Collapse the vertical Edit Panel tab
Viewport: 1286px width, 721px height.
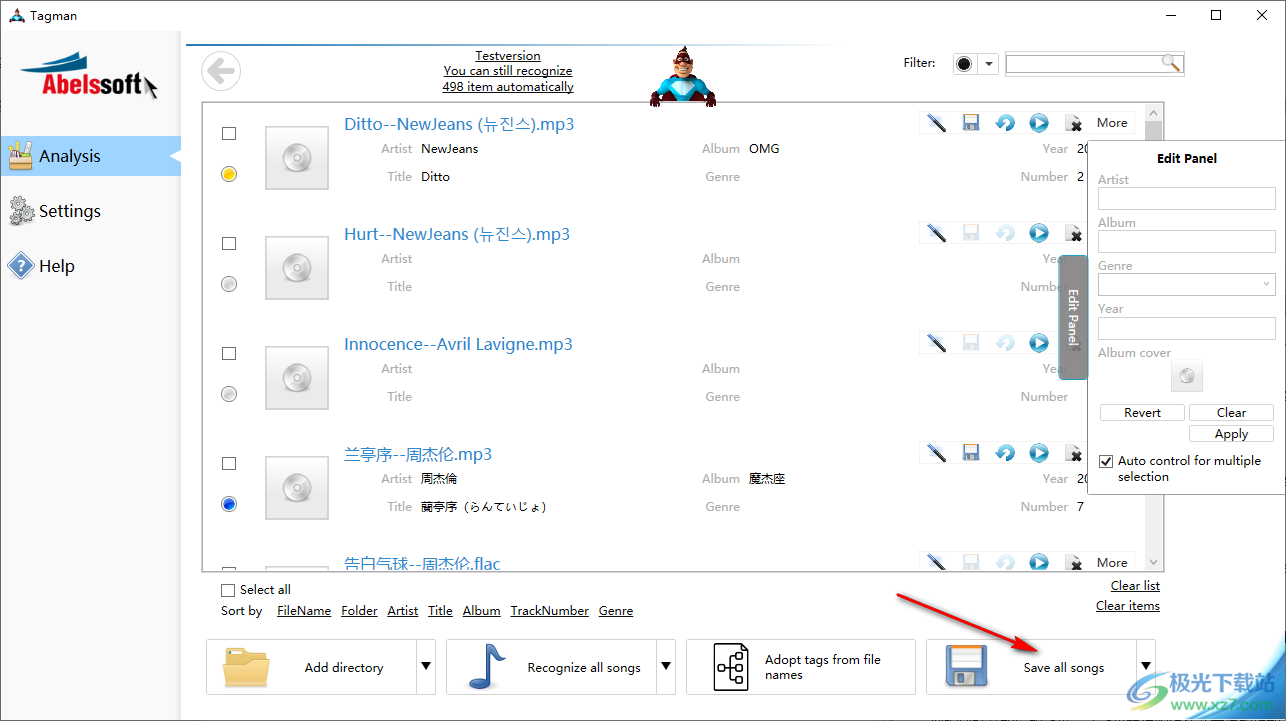pos(1073,317)
